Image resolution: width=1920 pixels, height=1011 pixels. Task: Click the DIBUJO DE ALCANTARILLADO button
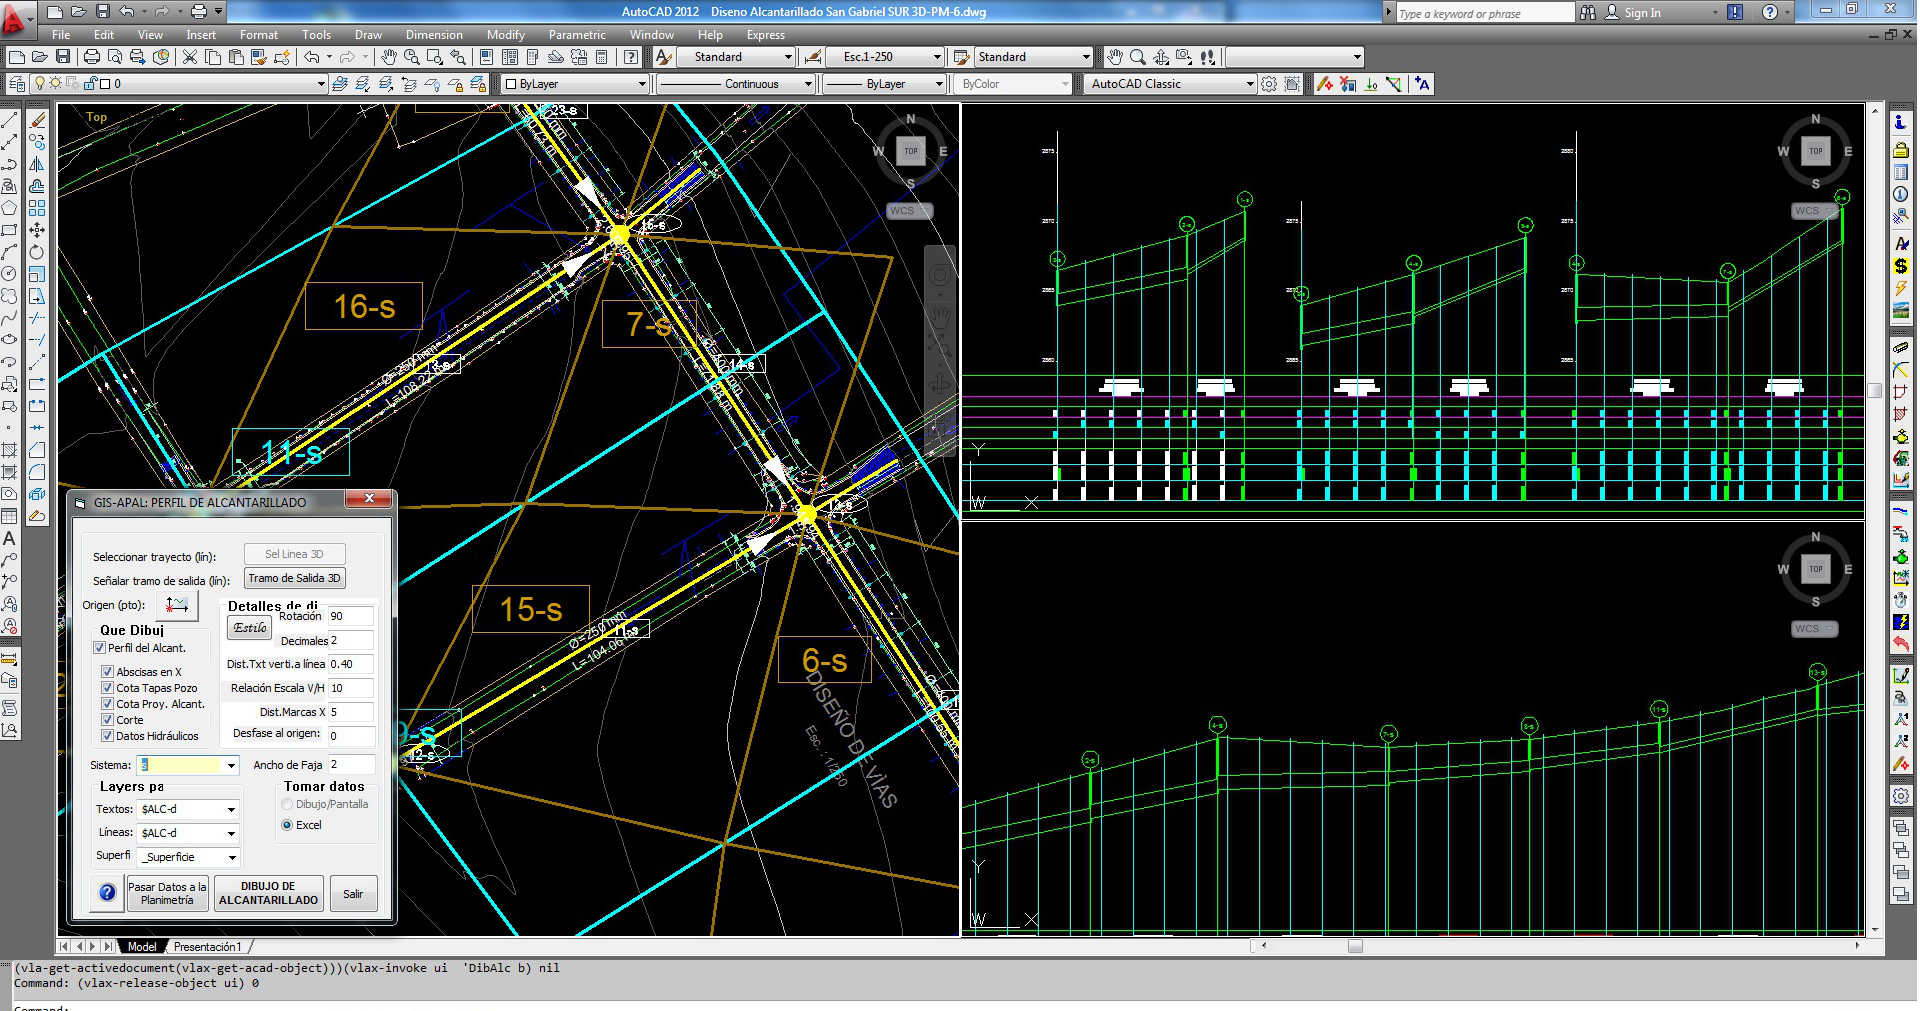[x=268, y=893]
